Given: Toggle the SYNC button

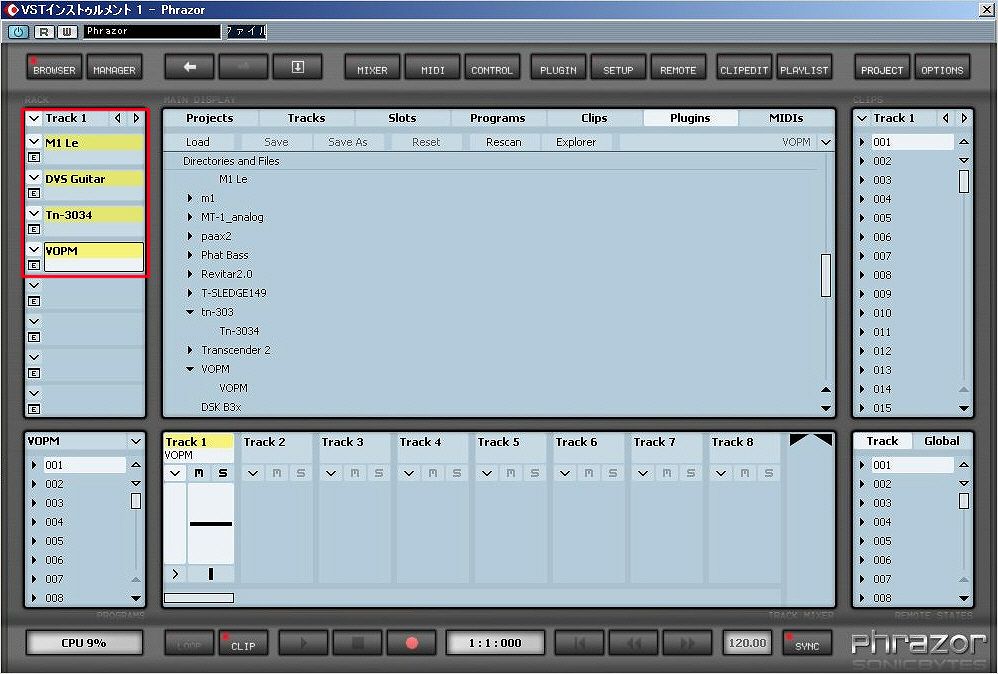Looking at the screenshot, I should point(807,643).
